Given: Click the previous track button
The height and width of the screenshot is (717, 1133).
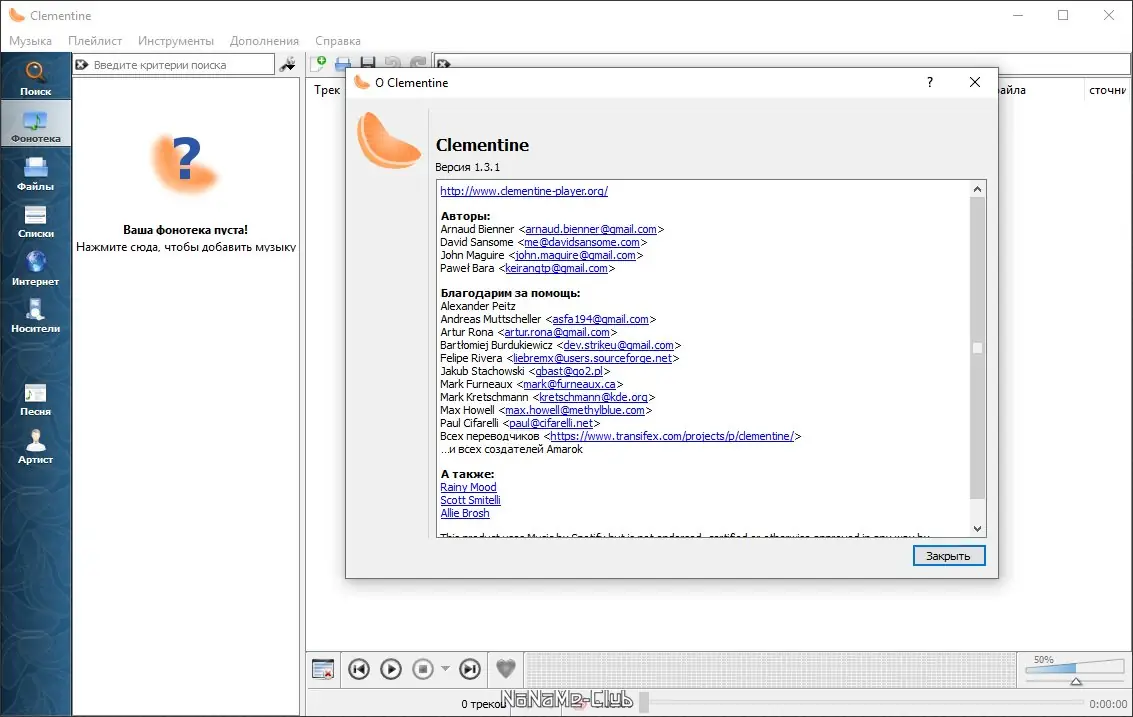Looking at the screenshot, I should pos(358,669).
